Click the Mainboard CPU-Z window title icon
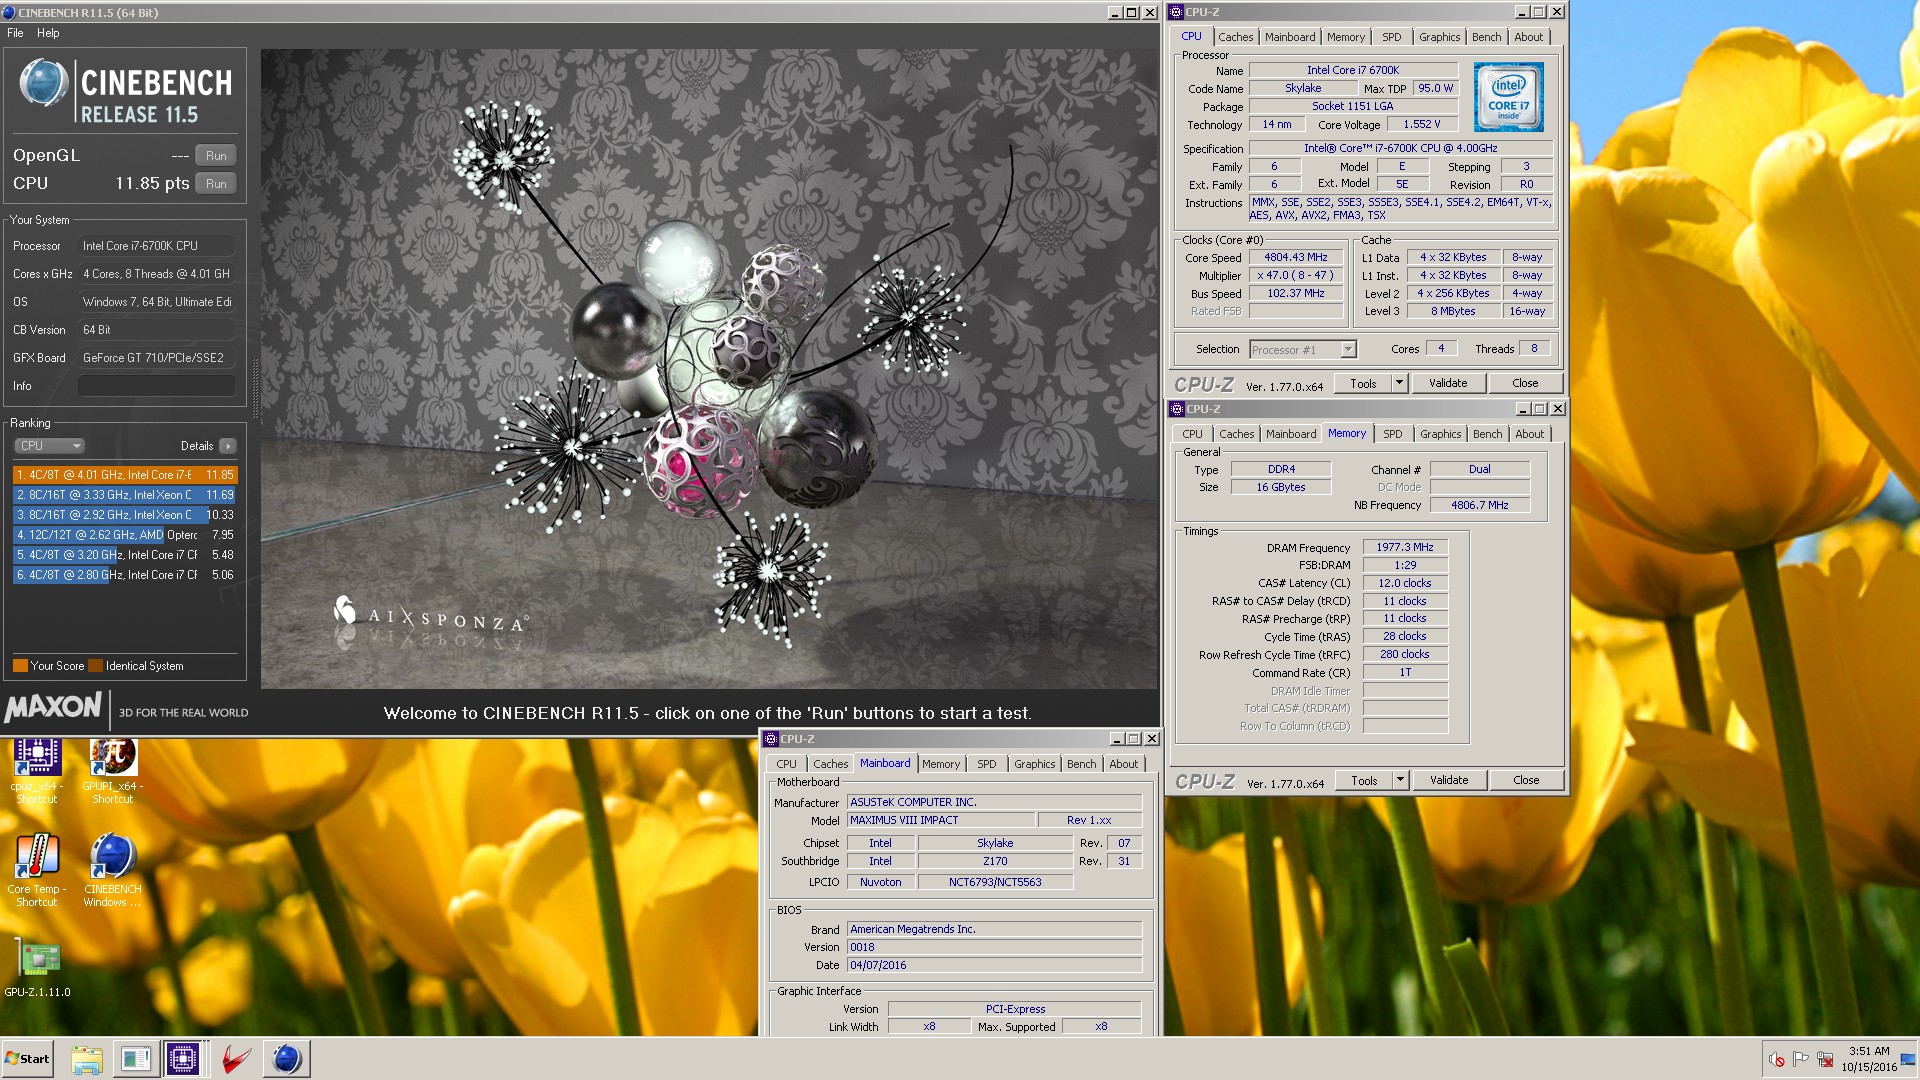 click(x=771, y=739)
